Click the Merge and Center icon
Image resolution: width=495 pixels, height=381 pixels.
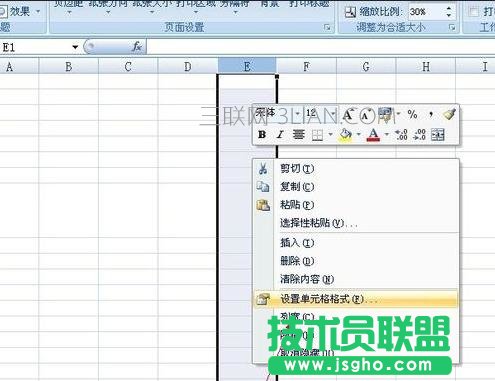pos(438,135)
